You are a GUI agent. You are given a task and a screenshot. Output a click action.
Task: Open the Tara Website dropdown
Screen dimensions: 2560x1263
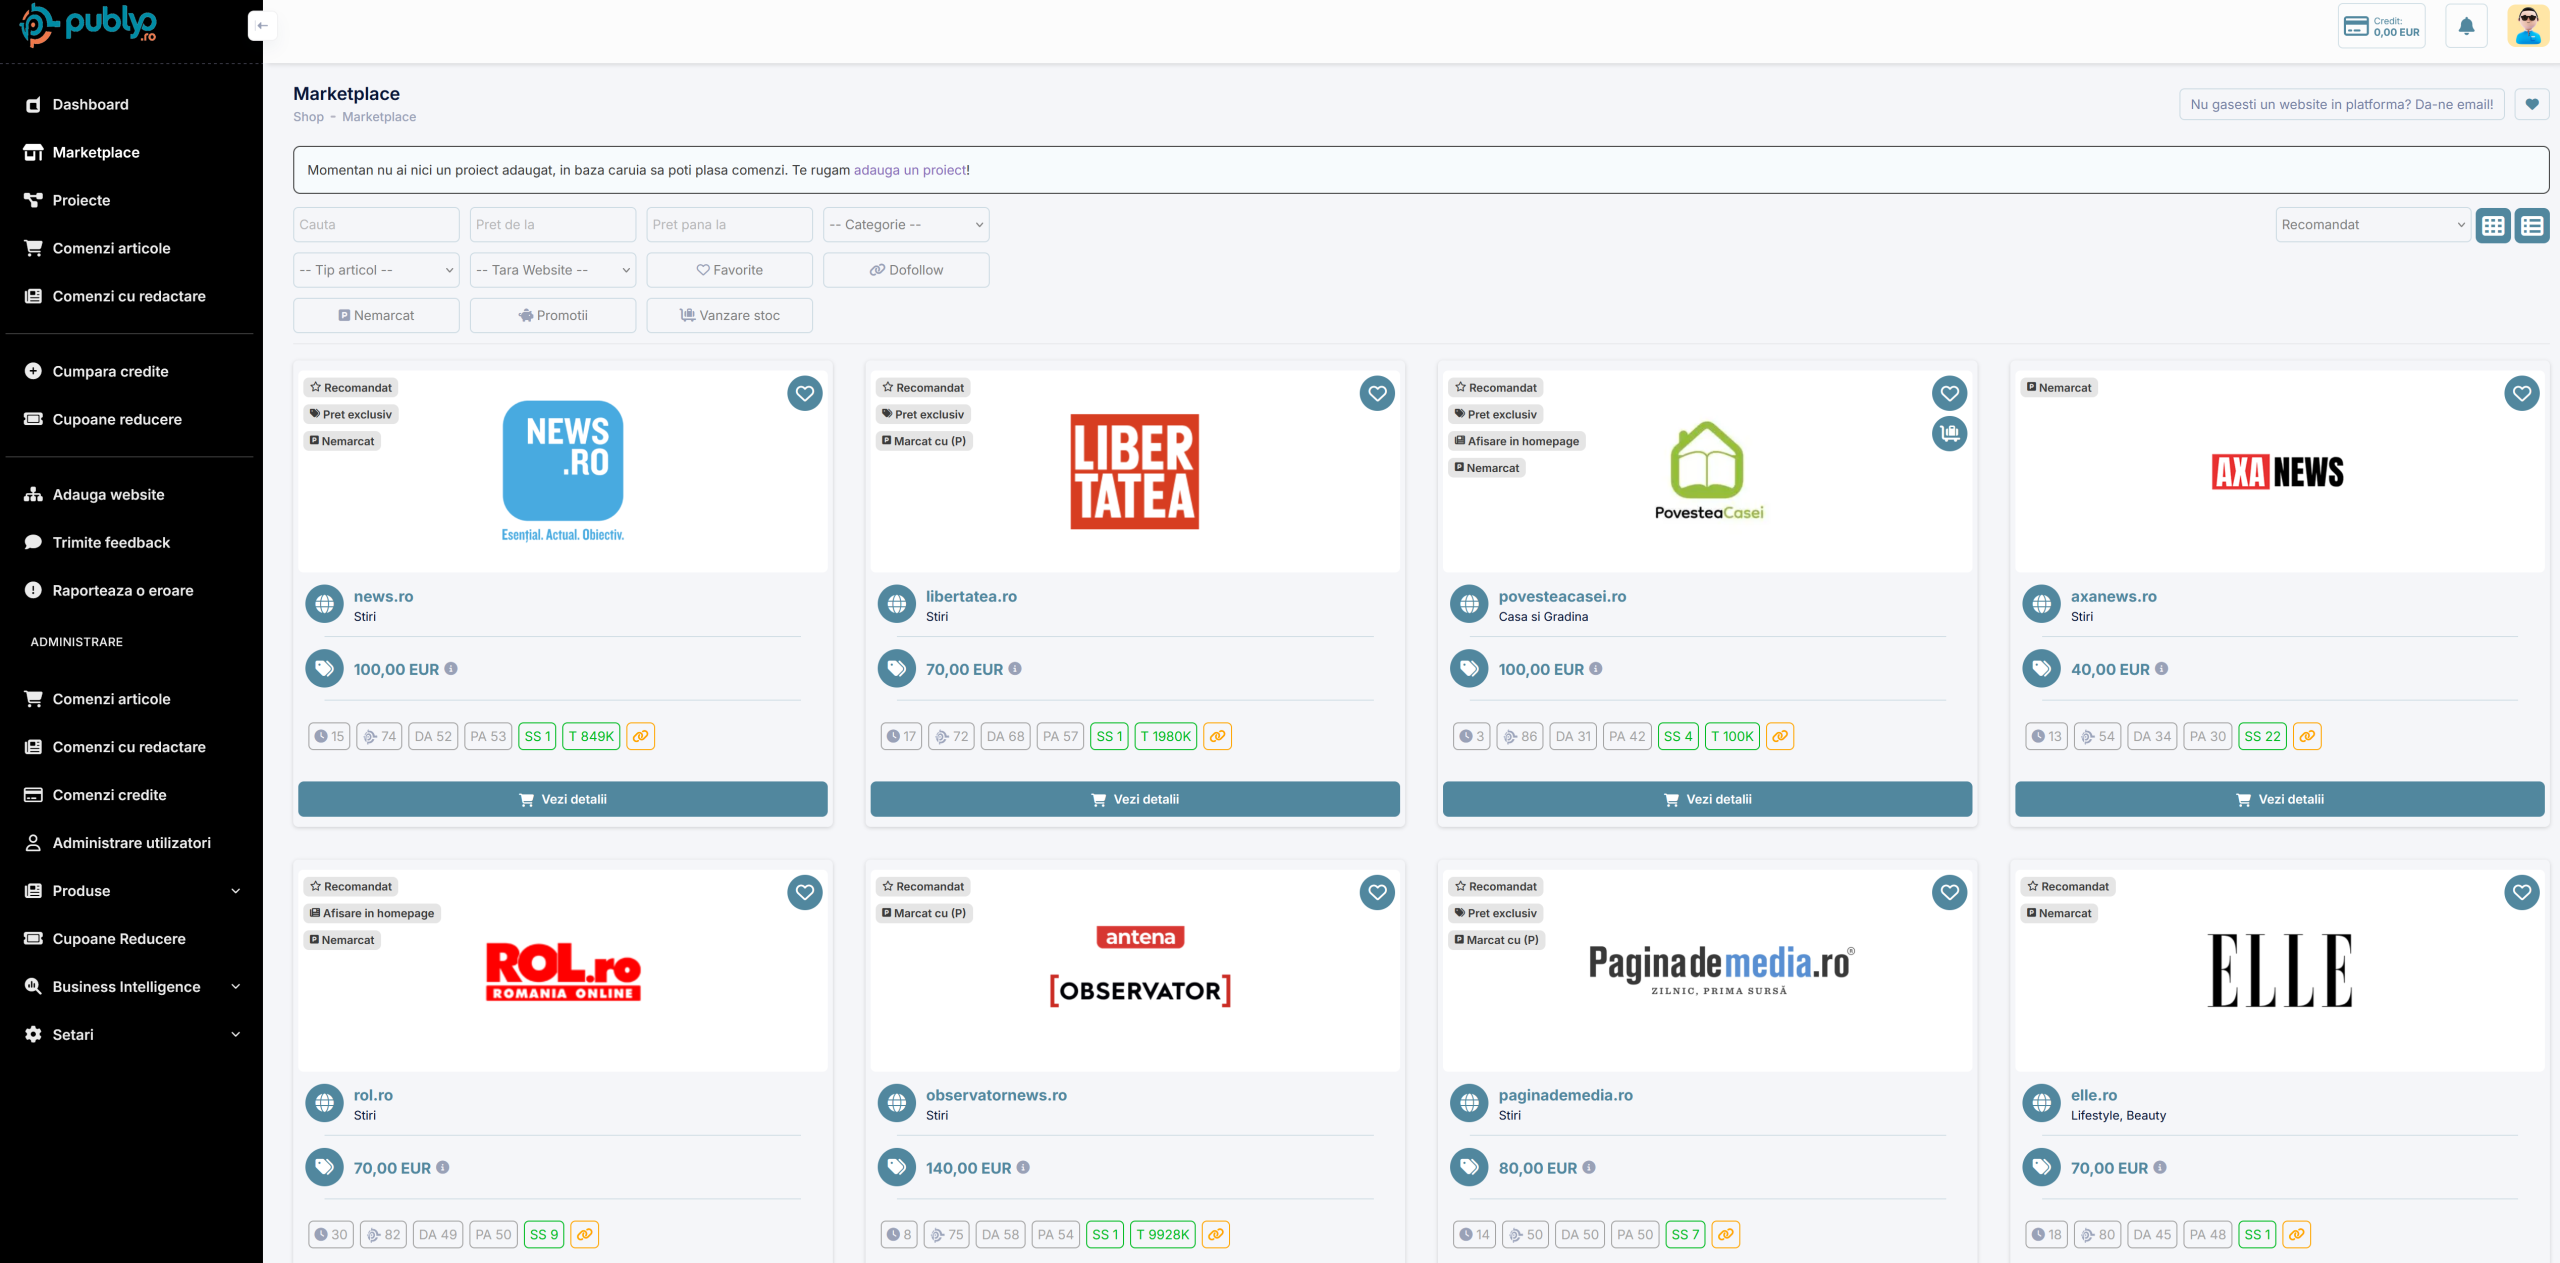(552, 270)
